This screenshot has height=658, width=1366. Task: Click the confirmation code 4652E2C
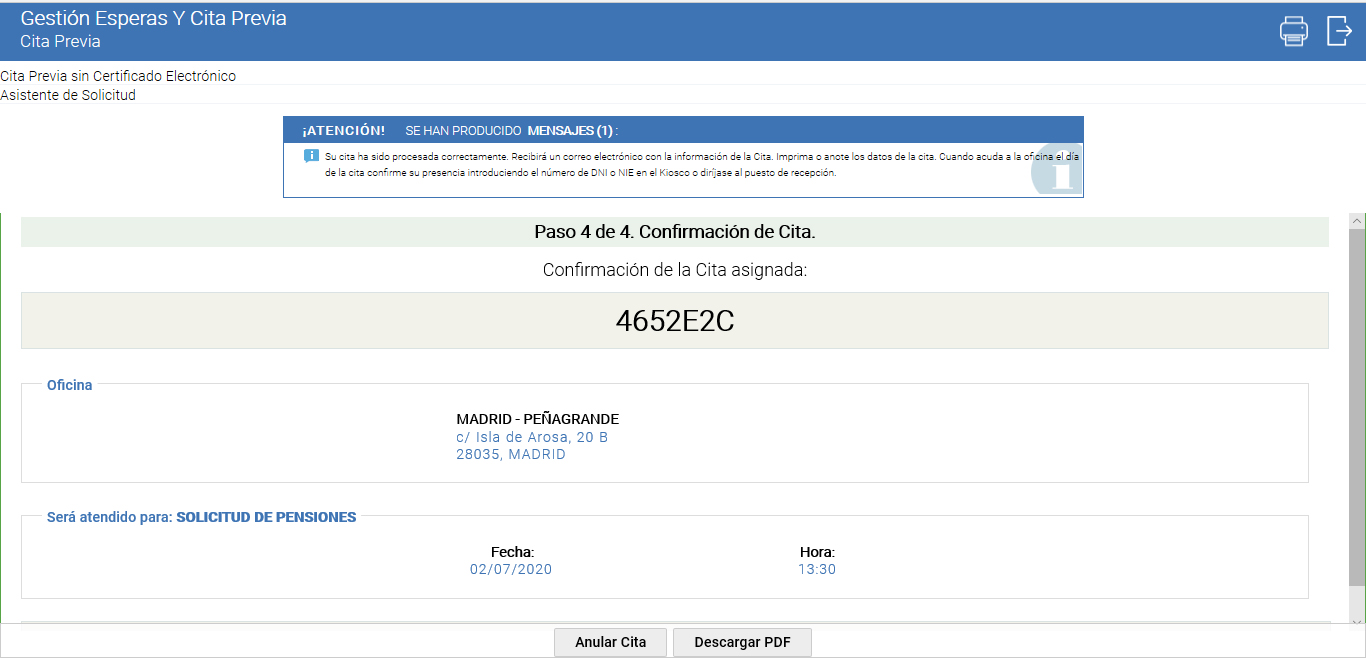click(x=674, y=321)
